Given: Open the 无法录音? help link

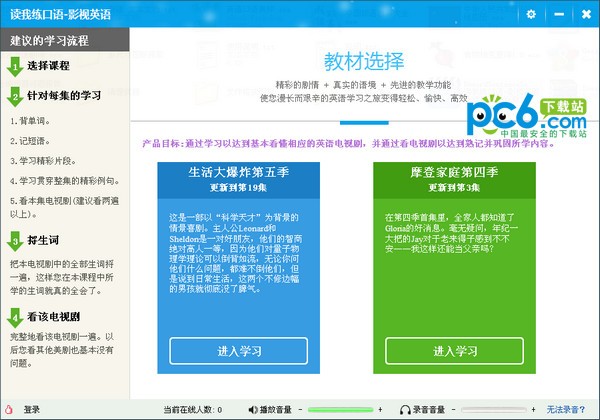Looking at the screenshot, I should click(566, 410).
